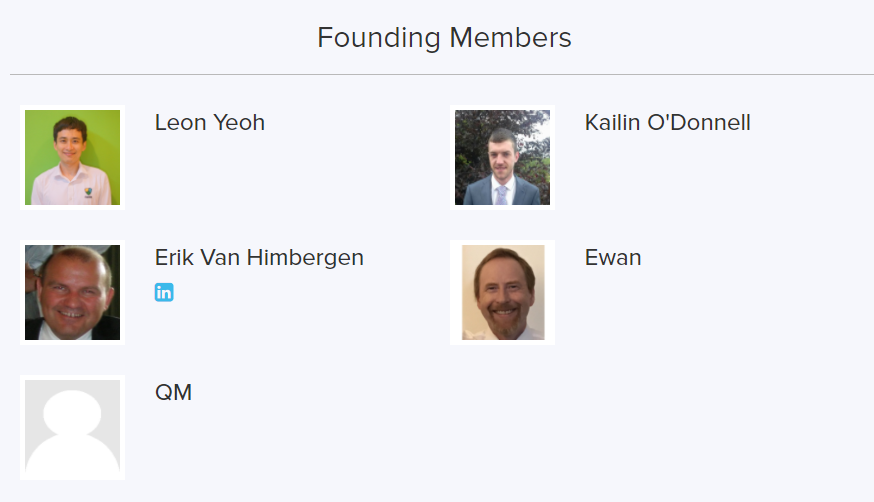Click the Leon Yeoh name link
The image size is (874, 502).
pos(209,122)
